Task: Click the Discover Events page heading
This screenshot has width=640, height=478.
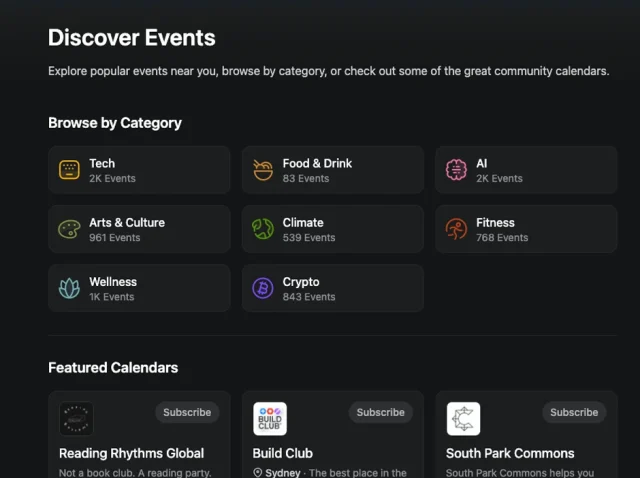Action: tap(131, 39)
